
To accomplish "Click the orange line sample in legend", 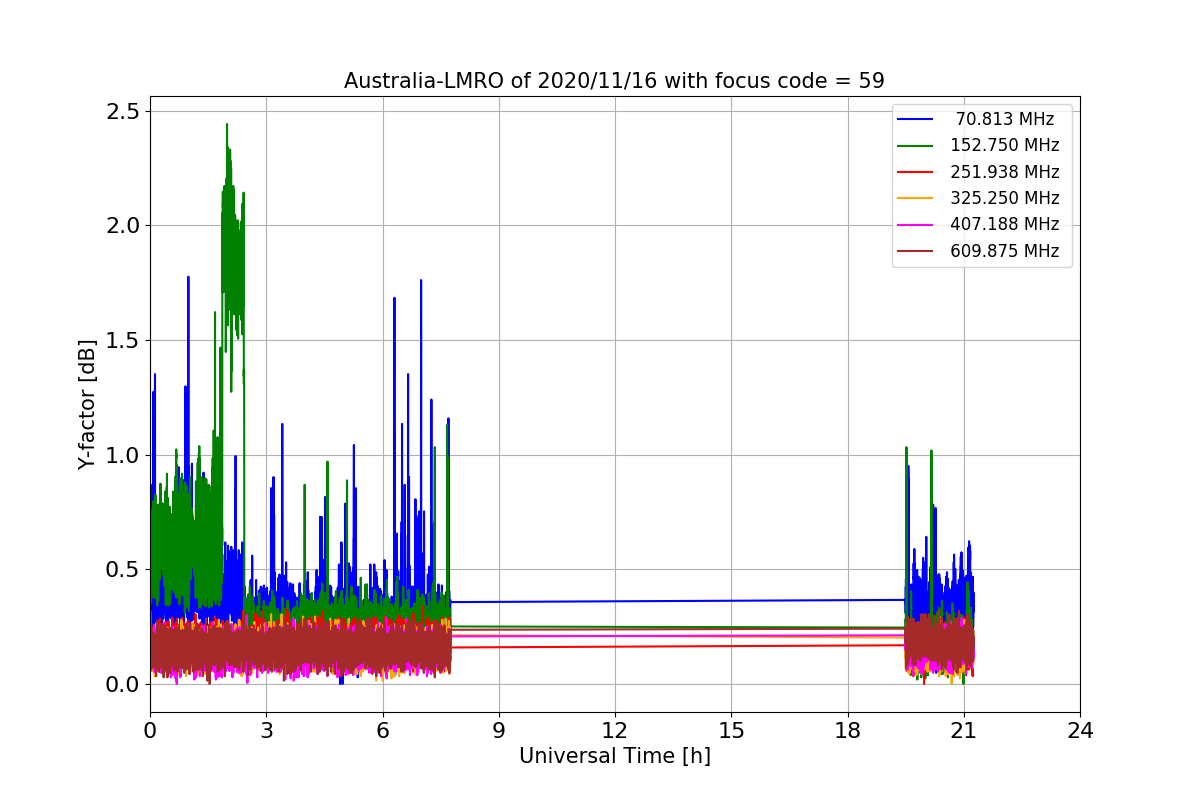I will (916, 199).
